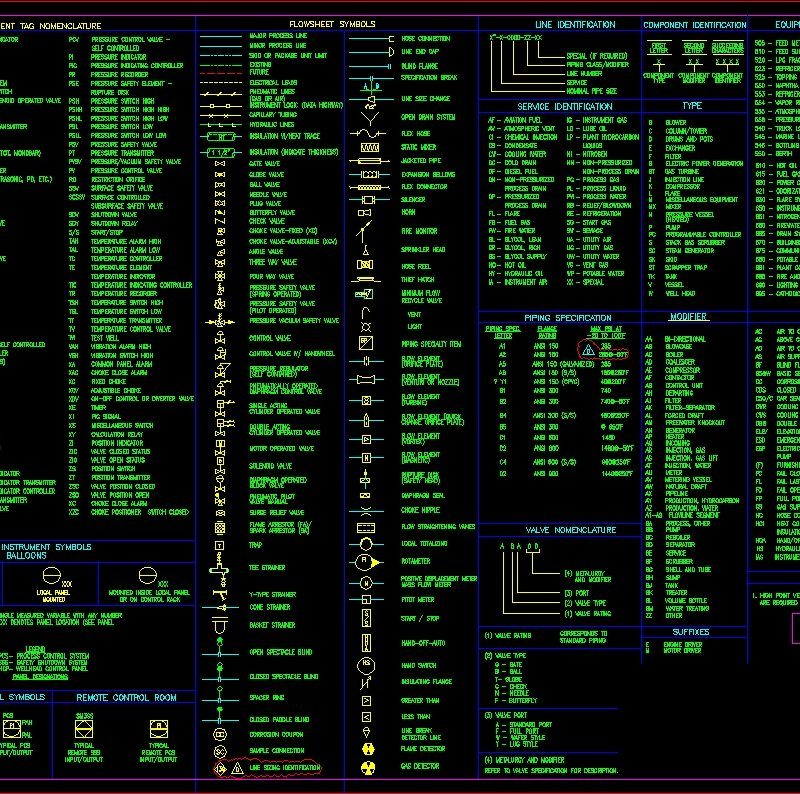Click the Rotameter symbol
The image size is (800, 794).
pos(363,562)
